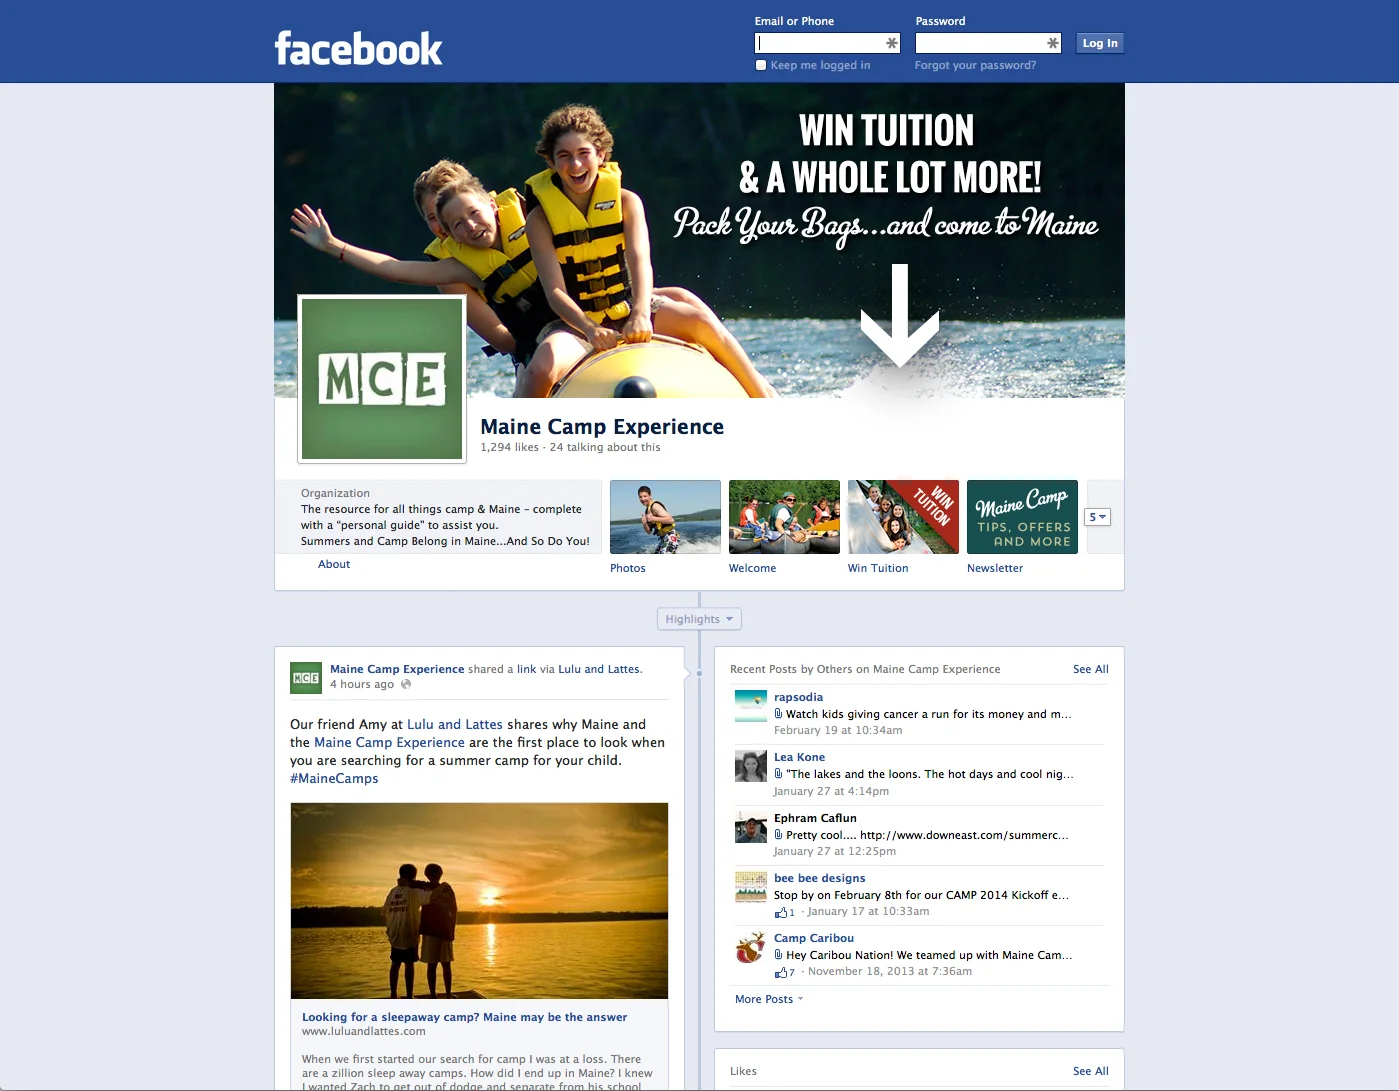Click the like icon on bee bee designs post
Image resolution: width=1399 pixels, height=1091 pixels.
pos(781,912)
